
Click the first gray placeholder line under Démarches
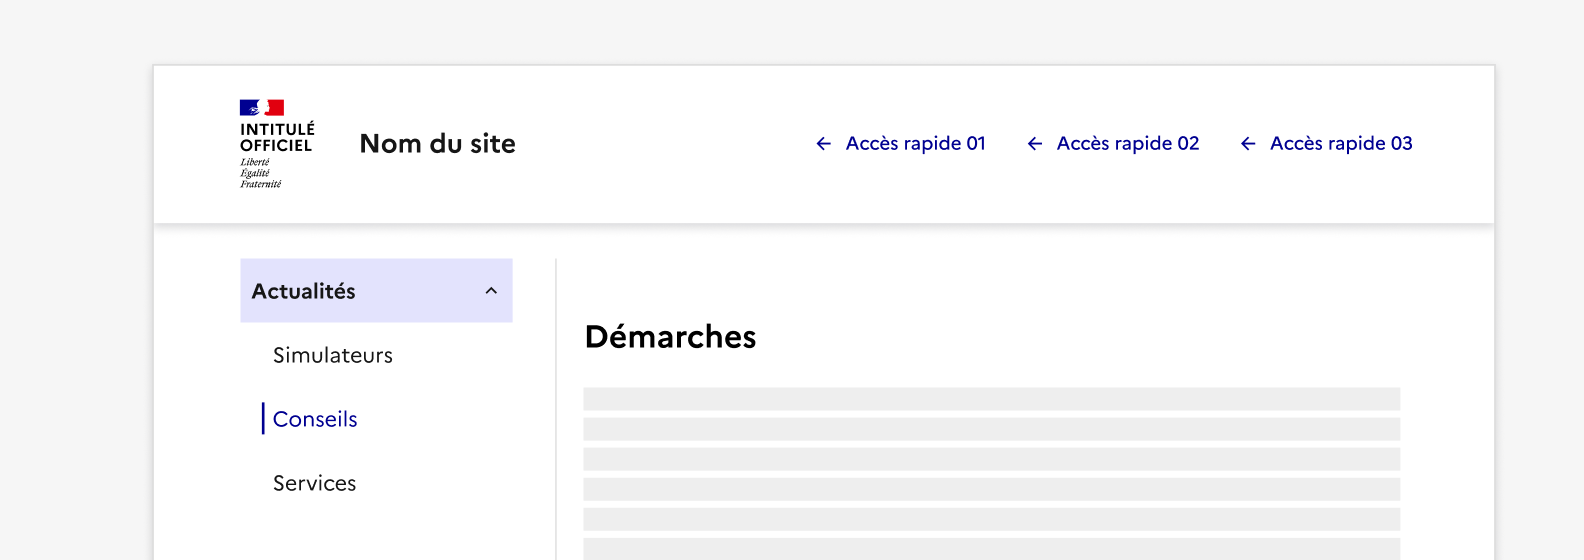tap(991, 399)
